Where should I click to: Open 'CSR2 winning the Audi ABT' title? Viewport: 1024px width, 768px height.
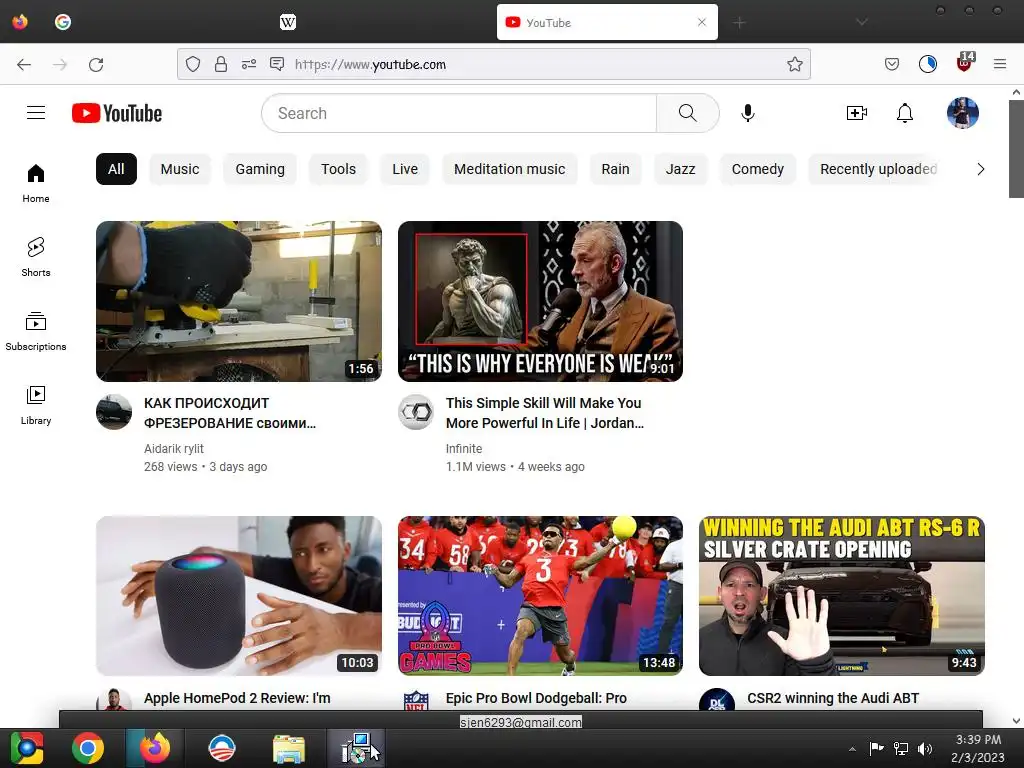point(833,698)
